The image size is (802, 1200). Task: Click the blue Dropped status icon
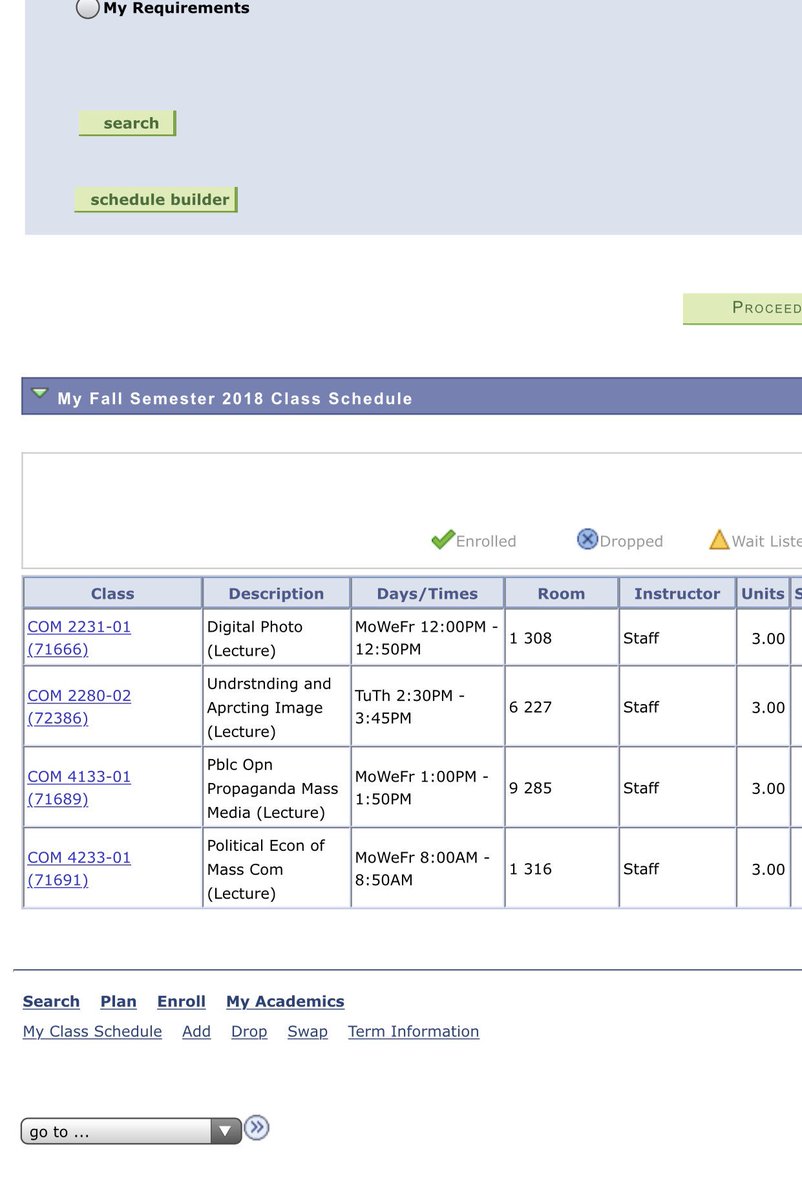[587, 539]
